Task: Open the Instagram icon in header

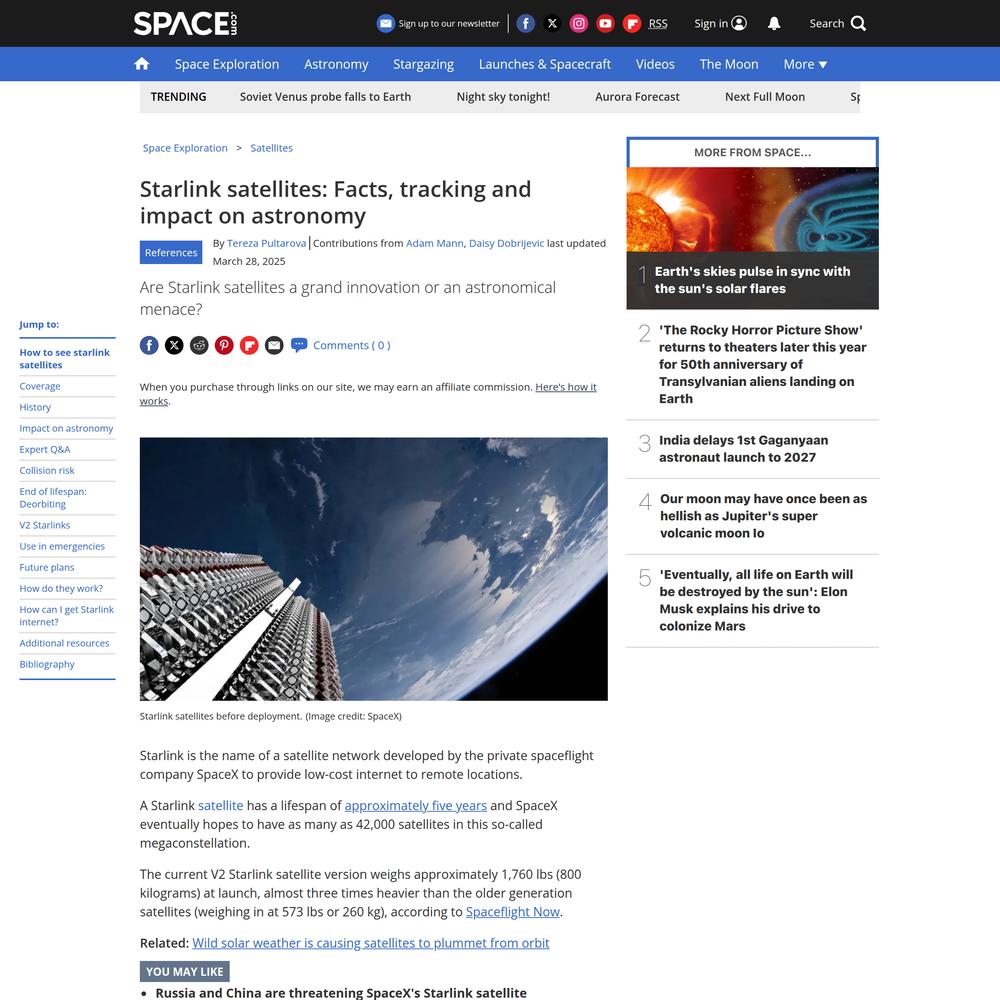Action: [x=578, y=24]
